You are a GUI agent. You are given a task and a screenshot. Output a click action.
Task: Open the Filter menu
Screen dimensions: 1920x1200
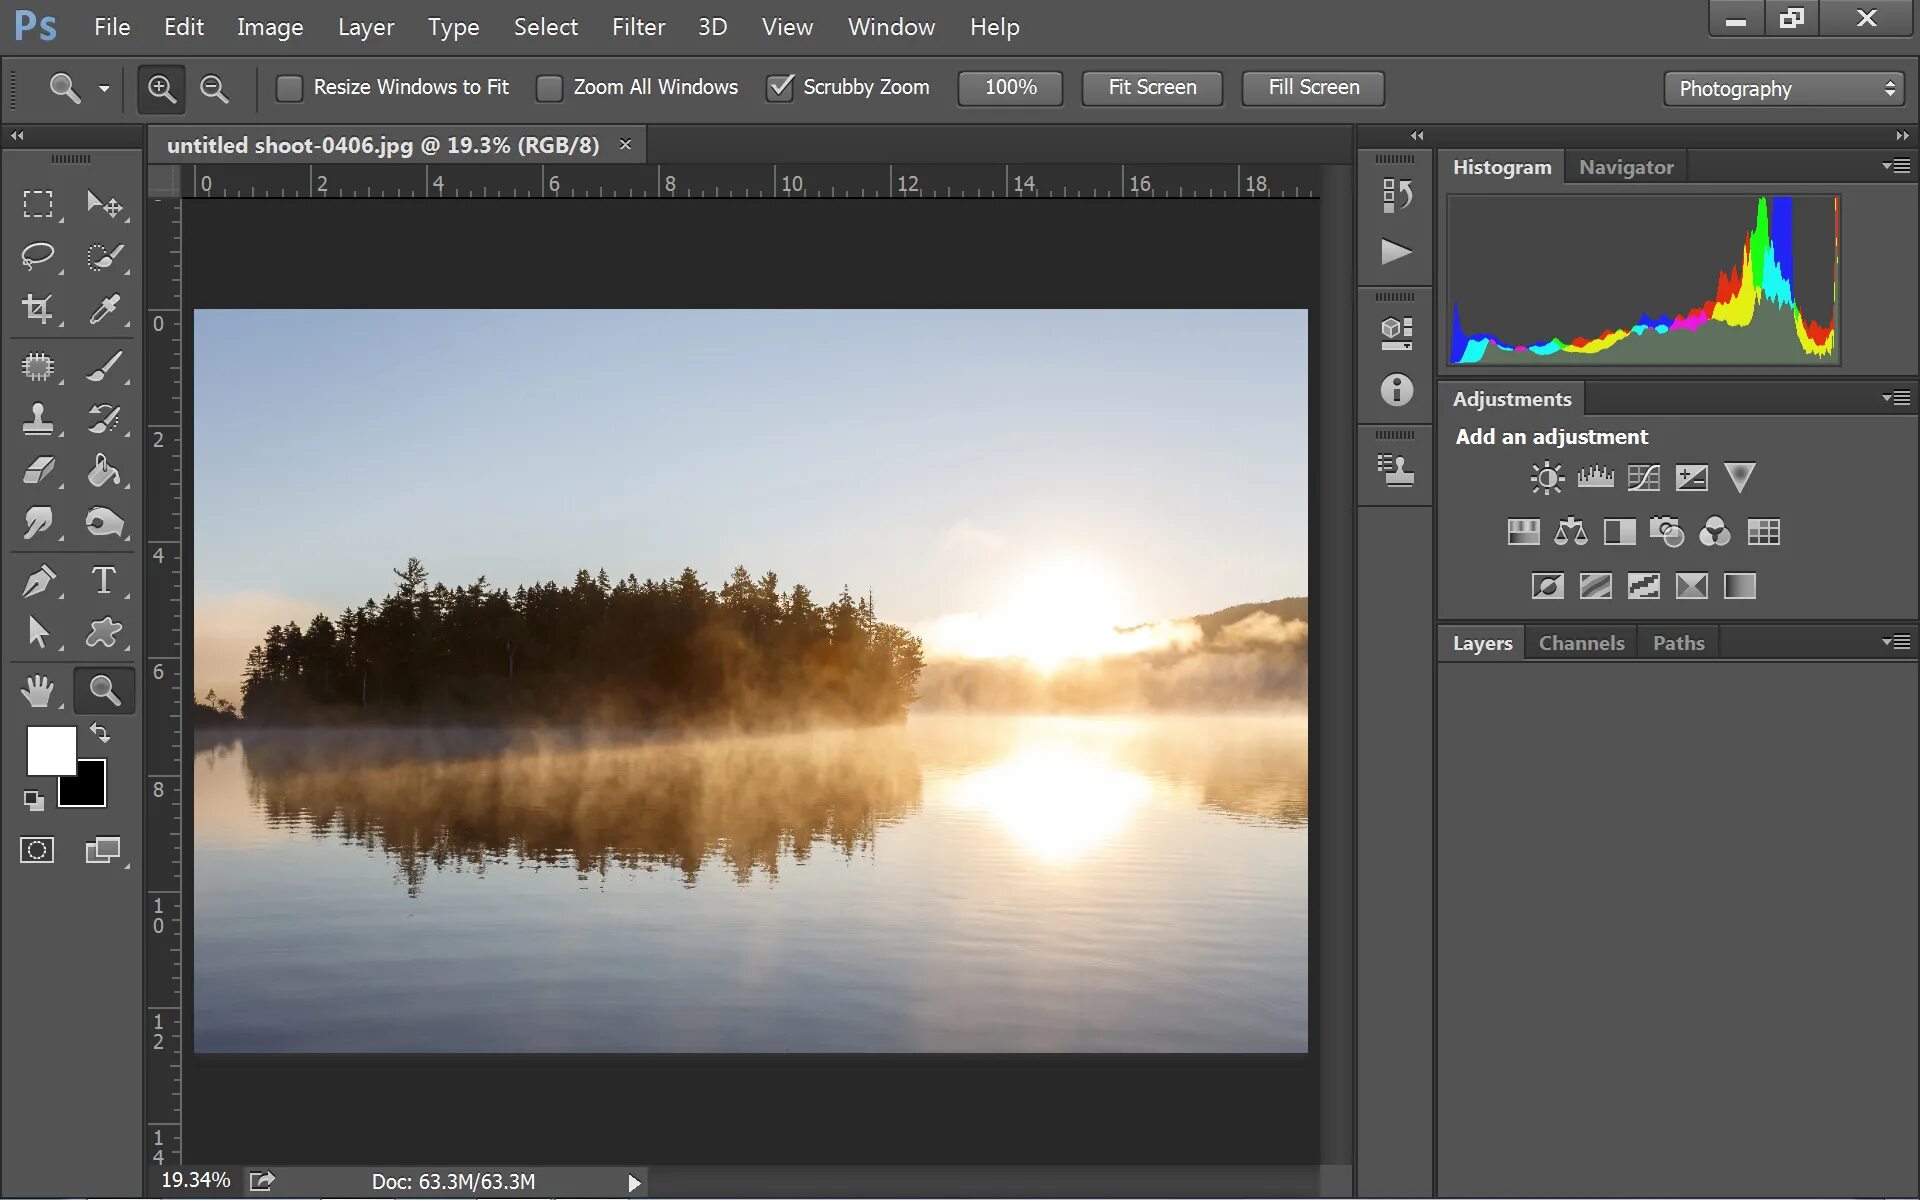[x=636, y=26]
